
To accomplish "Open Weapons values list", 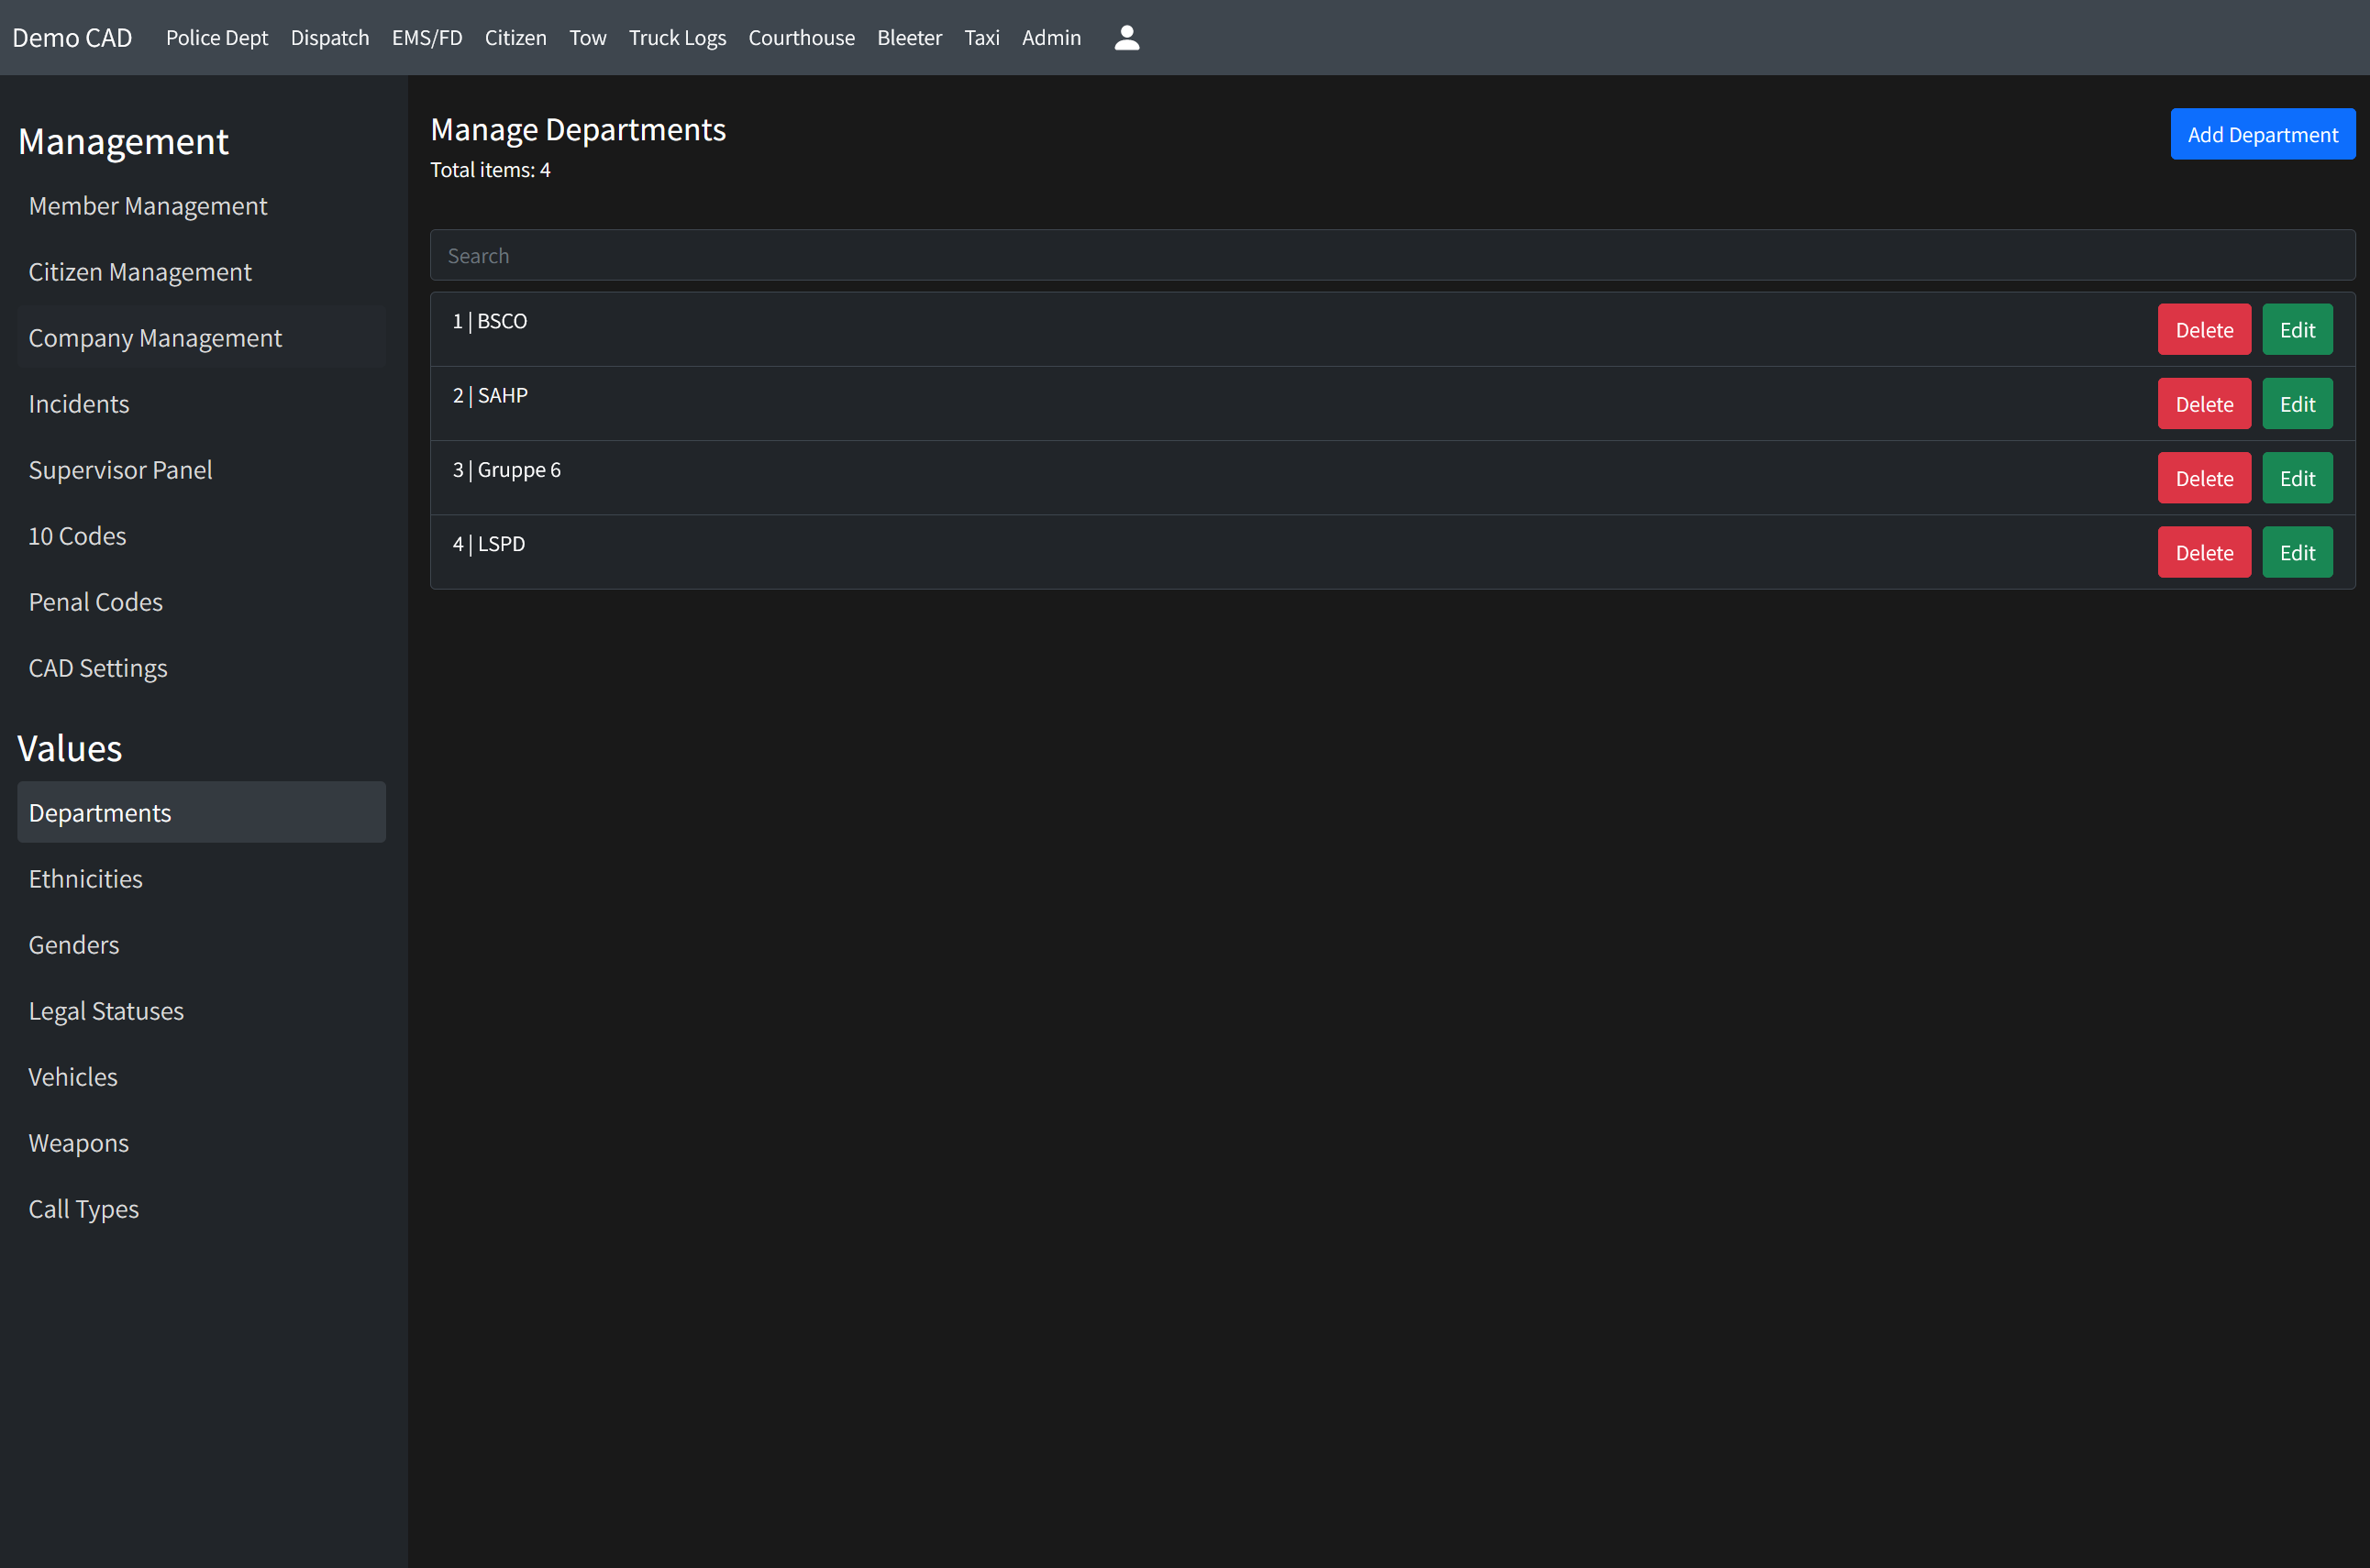I will tap(78, 1143).
